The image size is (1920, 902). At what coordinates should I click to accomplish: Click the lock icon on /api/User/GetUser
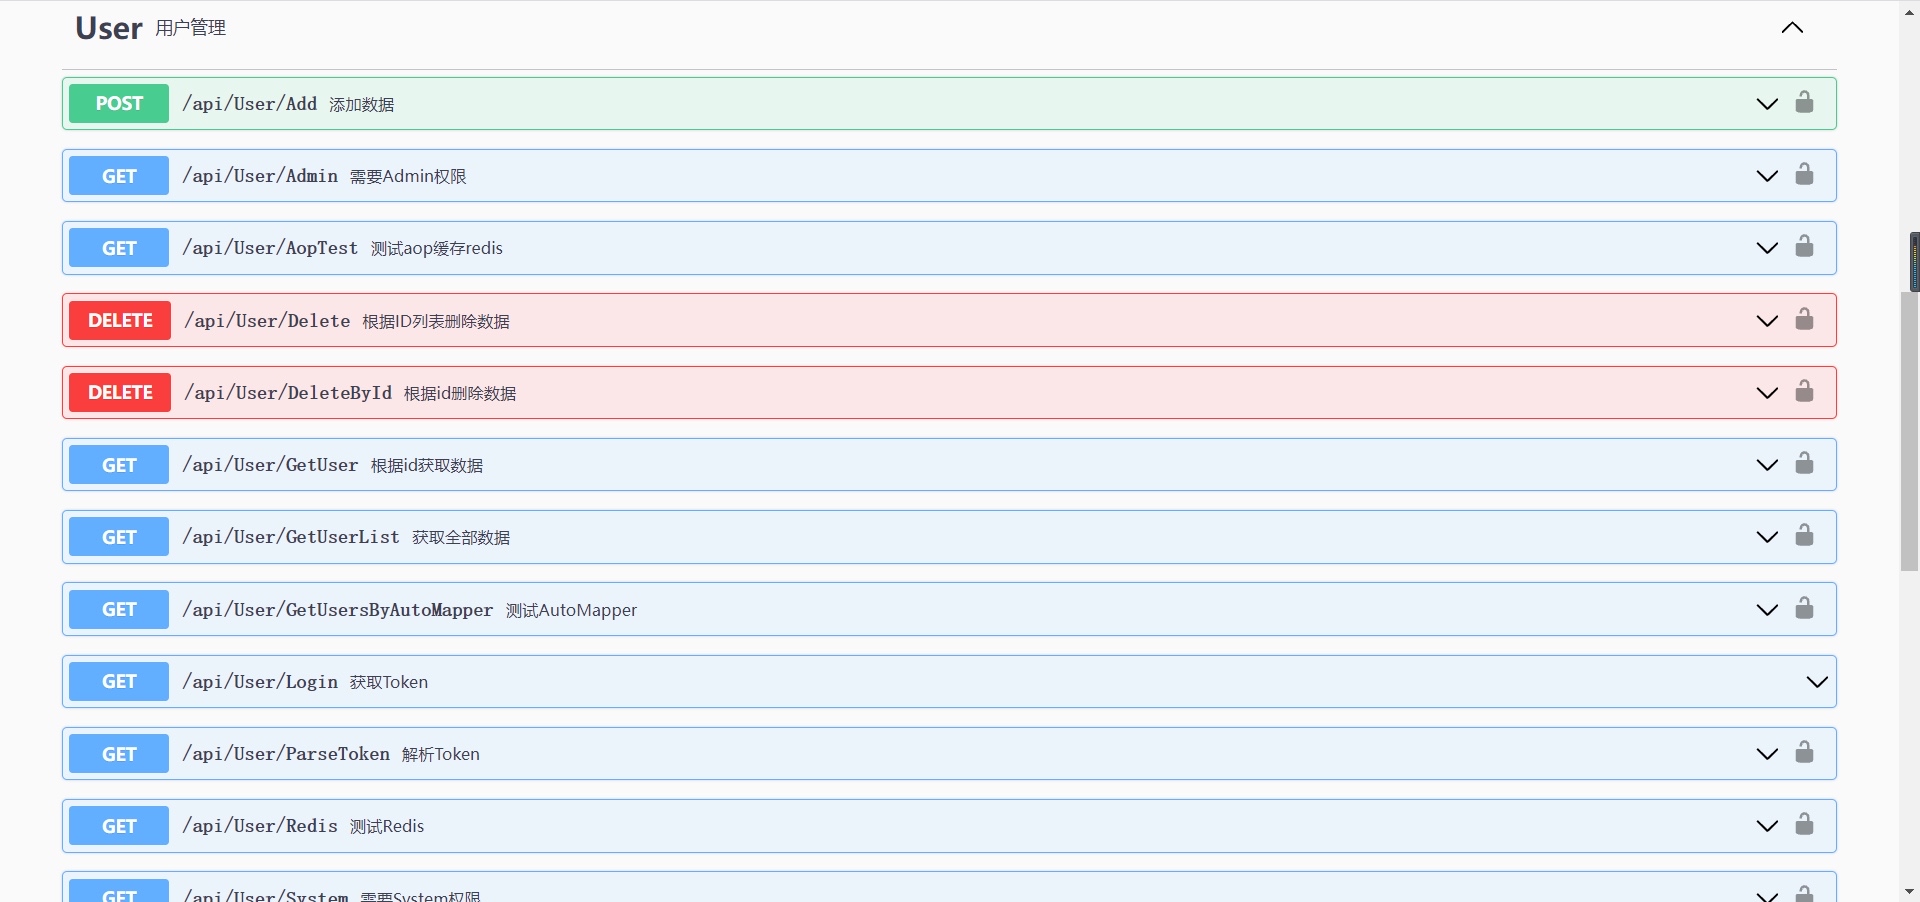1804,463
